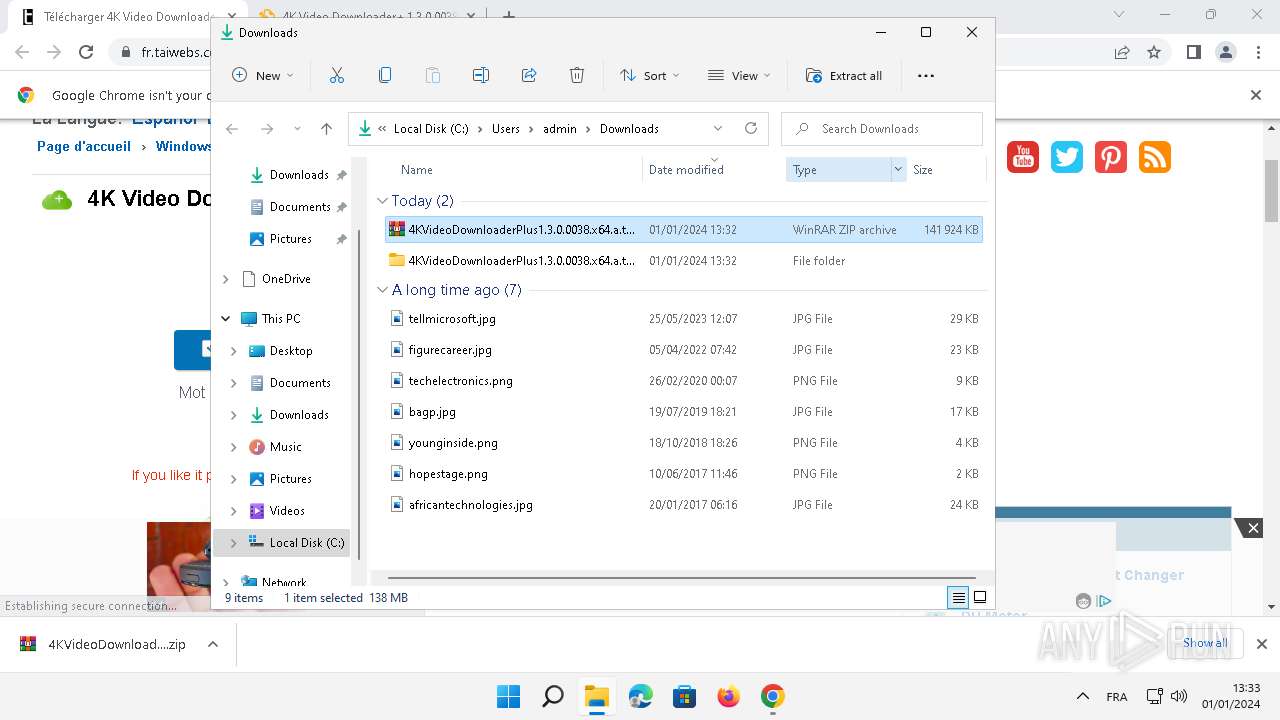Expand the address bar history dropdown

pos(718,128)
